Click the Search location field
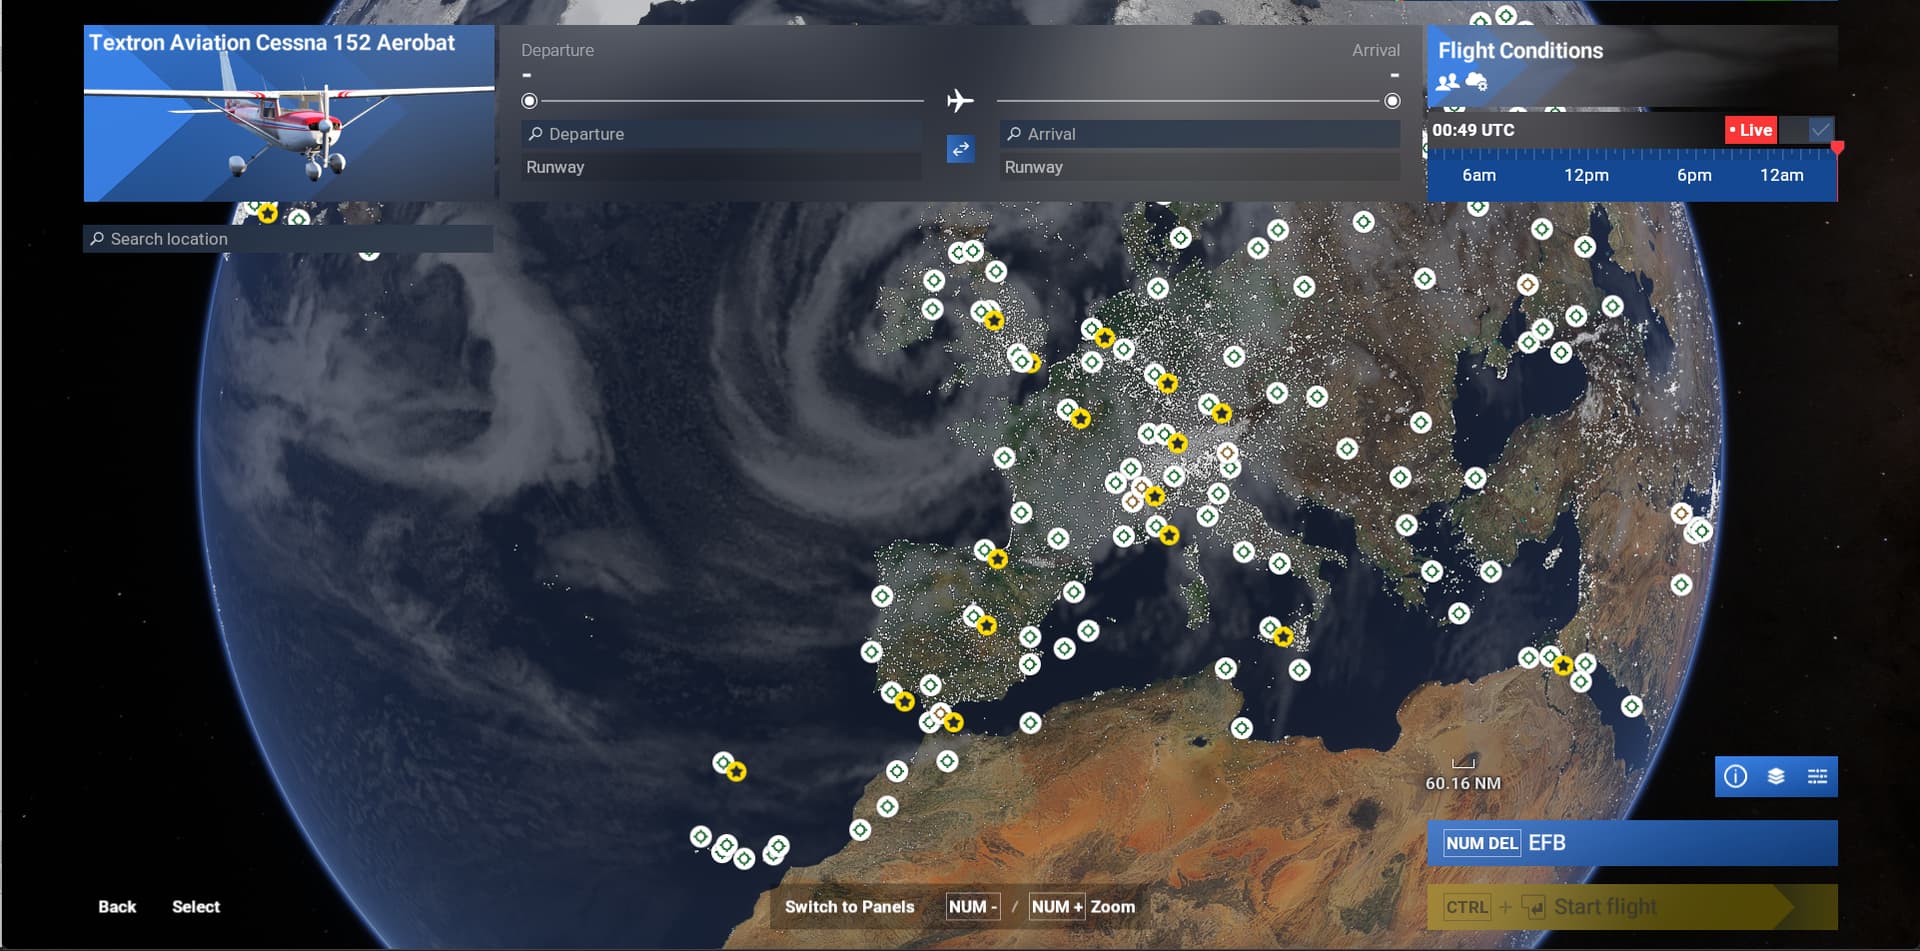Viewport: 1920px width, 951px height. (288, 239)
